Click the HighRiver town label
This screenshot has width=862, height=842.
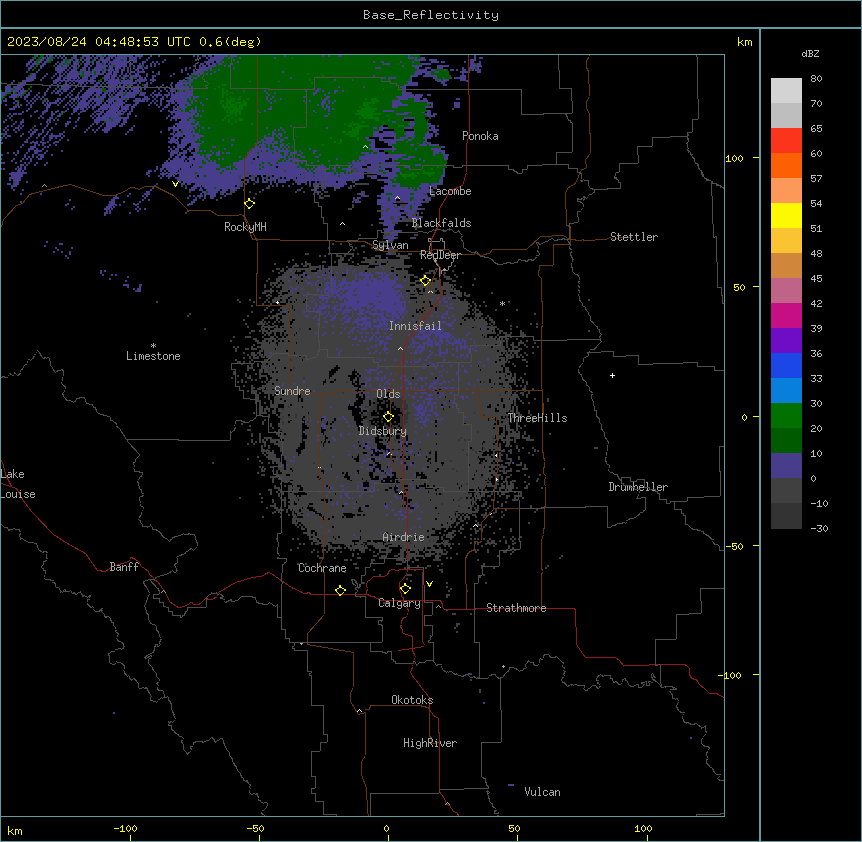click(x=430, y=743)
